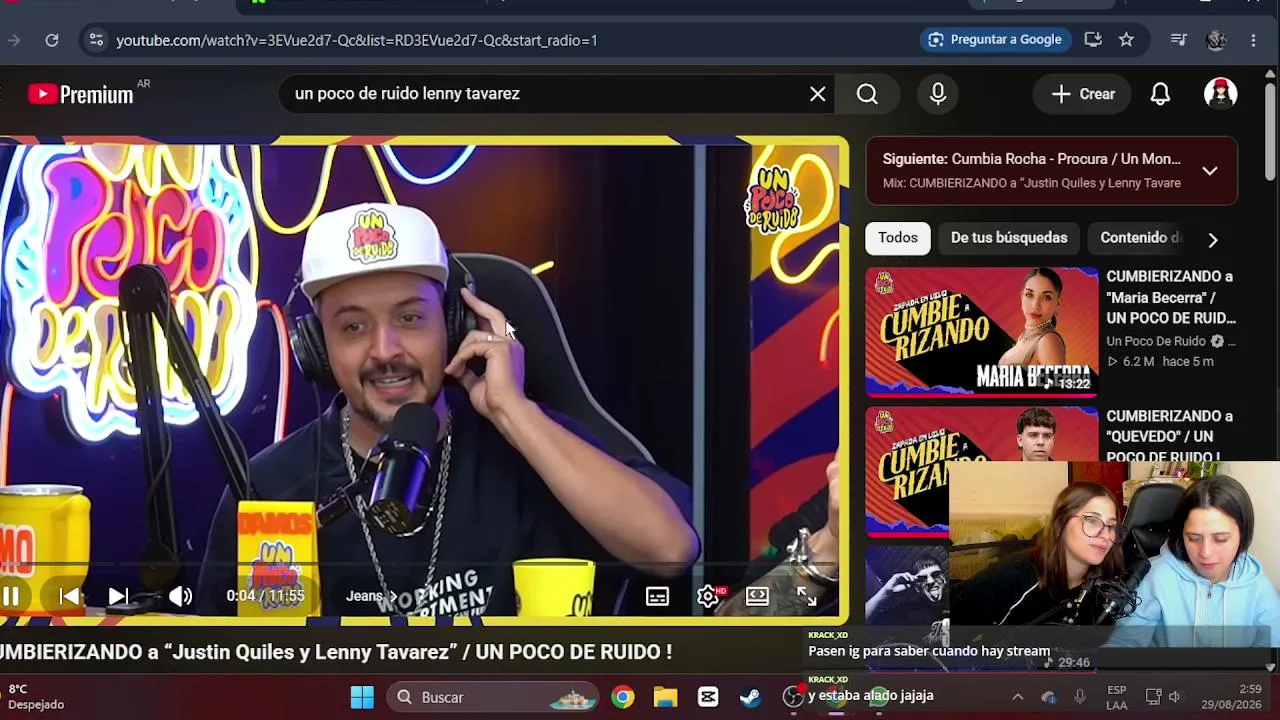Click the Preguntar a Google button

[996, 40]
